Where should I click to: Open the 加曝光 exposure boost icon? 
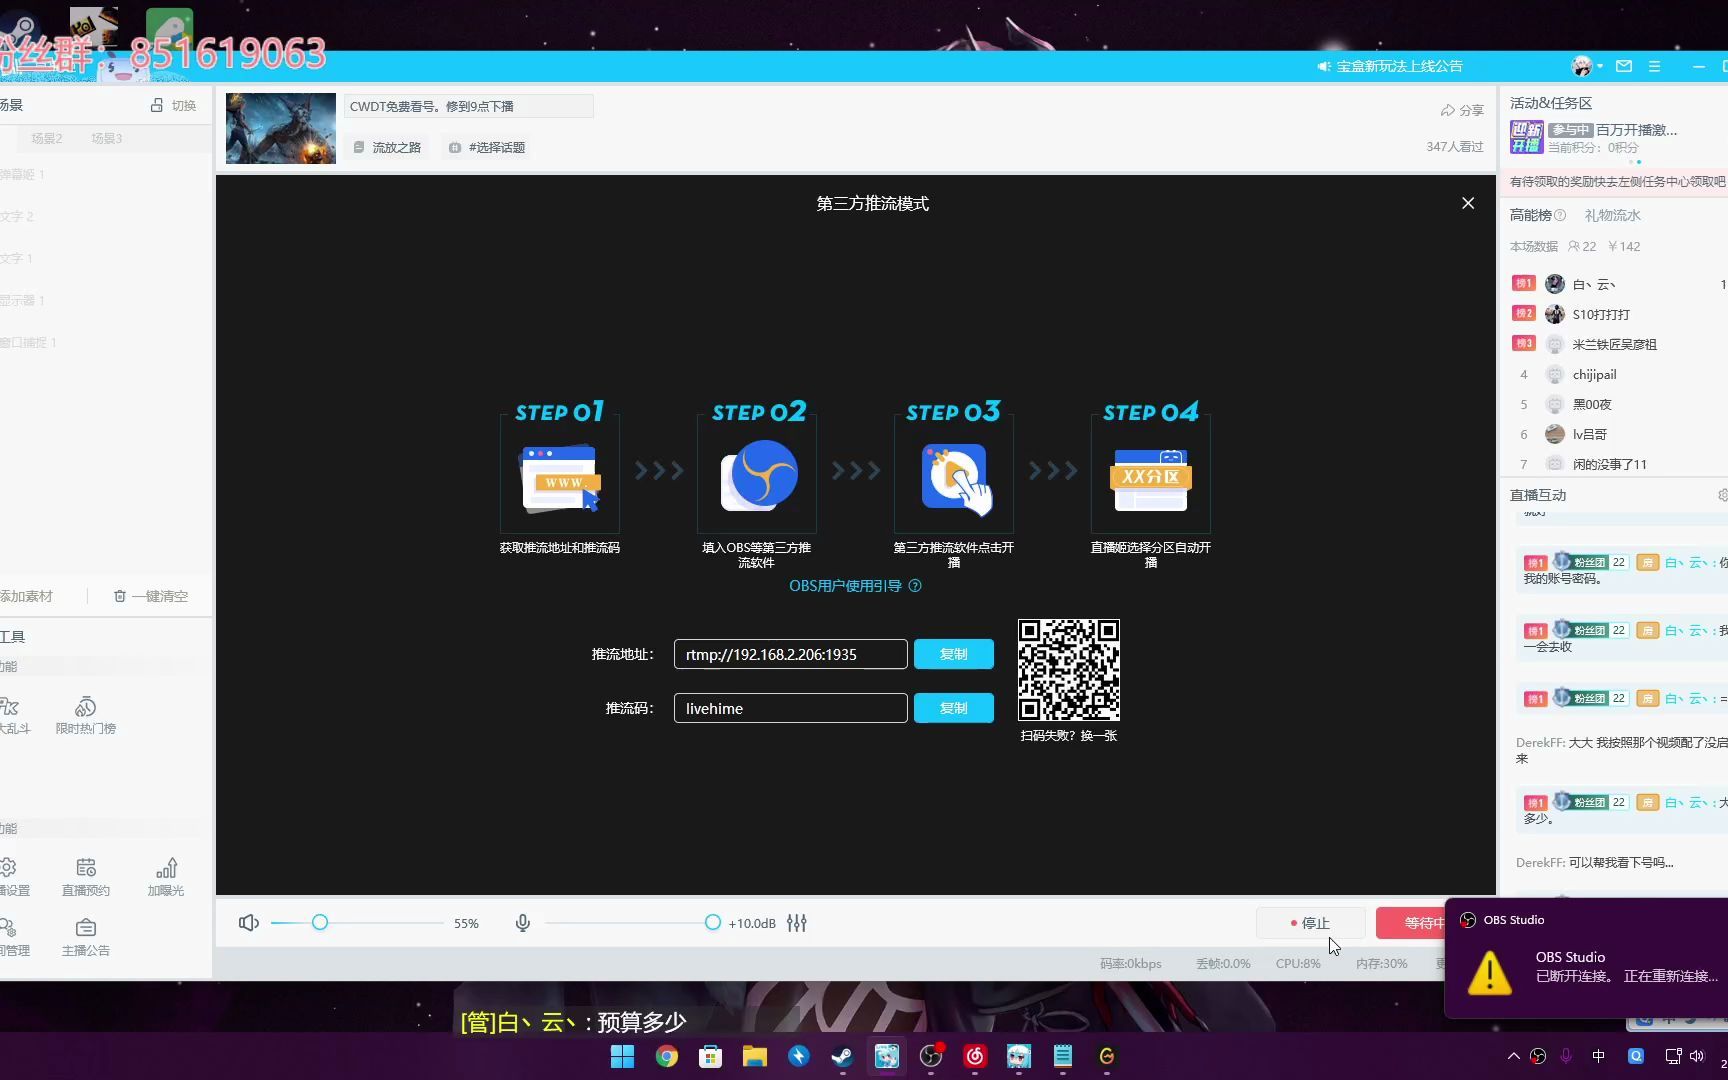point(166,877)
